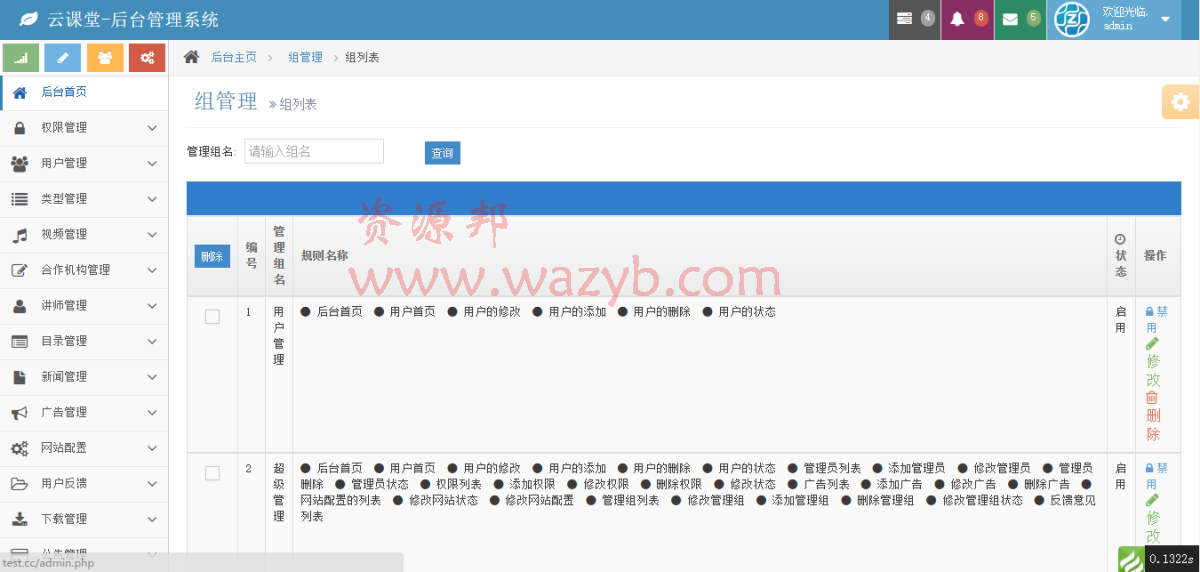Click the person icon of 讲师管理
This screenshot has width=1200, height=572.
pos(19,305)
